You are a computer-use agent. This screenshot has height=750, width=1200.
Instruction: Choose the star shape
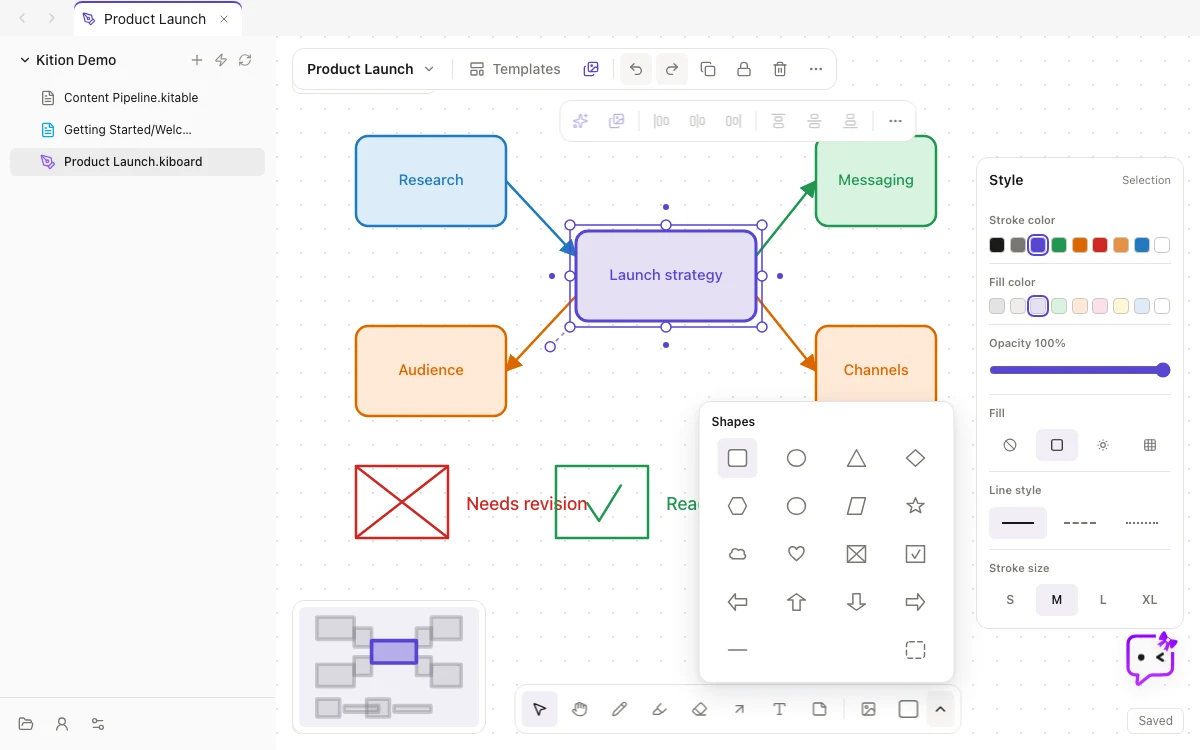(x=915, y=506)
